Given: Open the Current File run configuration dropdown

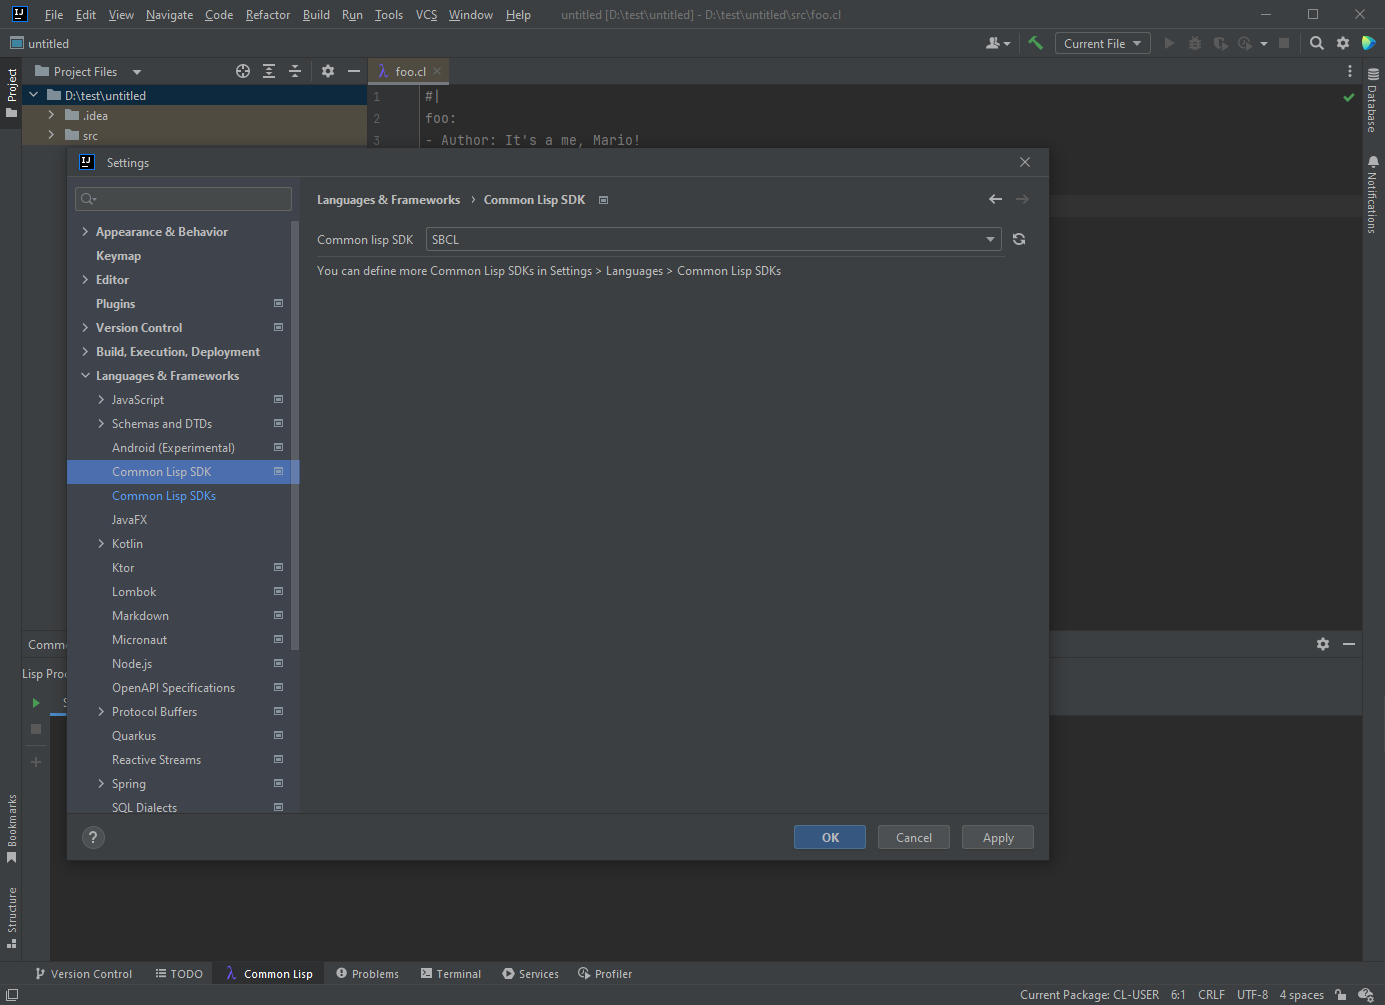Looking at the screenshot, I should [x=1102, y=43].
